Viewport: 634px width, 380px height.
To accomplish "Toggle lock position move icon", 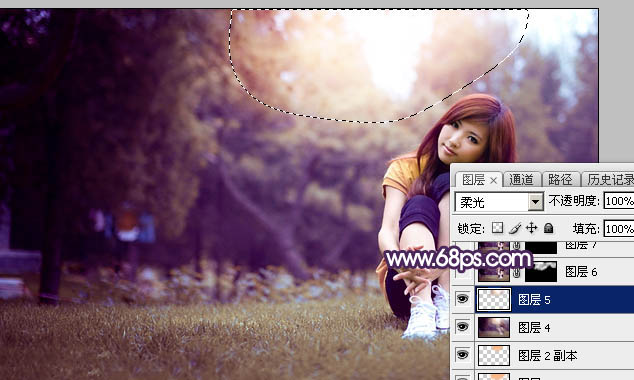I will point(531,228).
